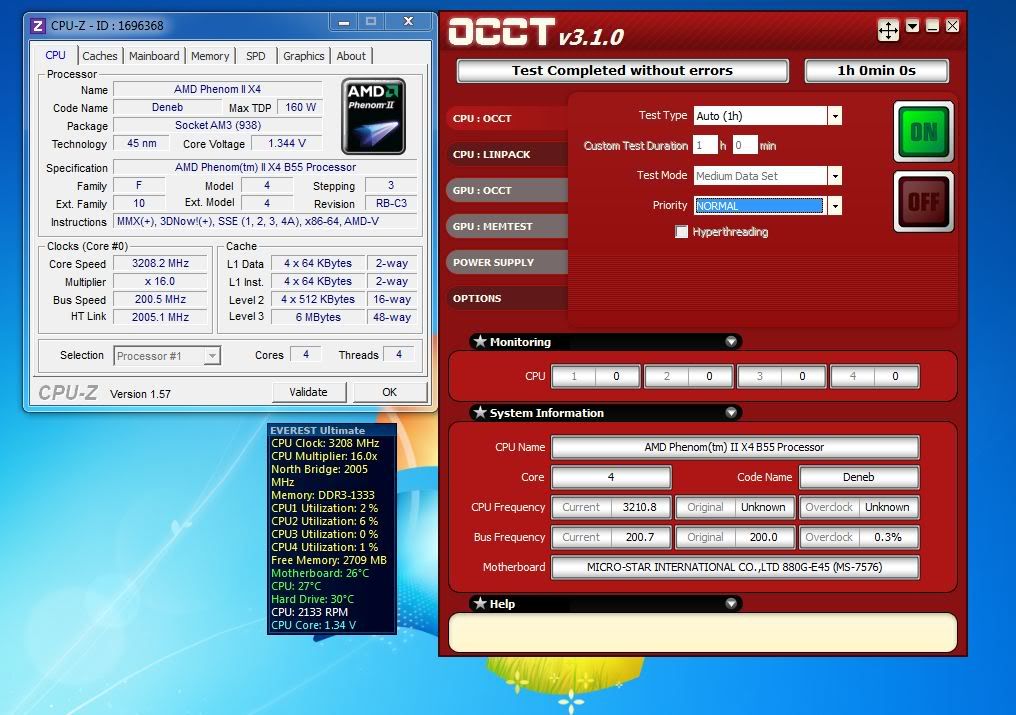Screen dimensions: 1016x715
Task: Open the OPTIONS tab in OCCT
Action: (507, 298)
